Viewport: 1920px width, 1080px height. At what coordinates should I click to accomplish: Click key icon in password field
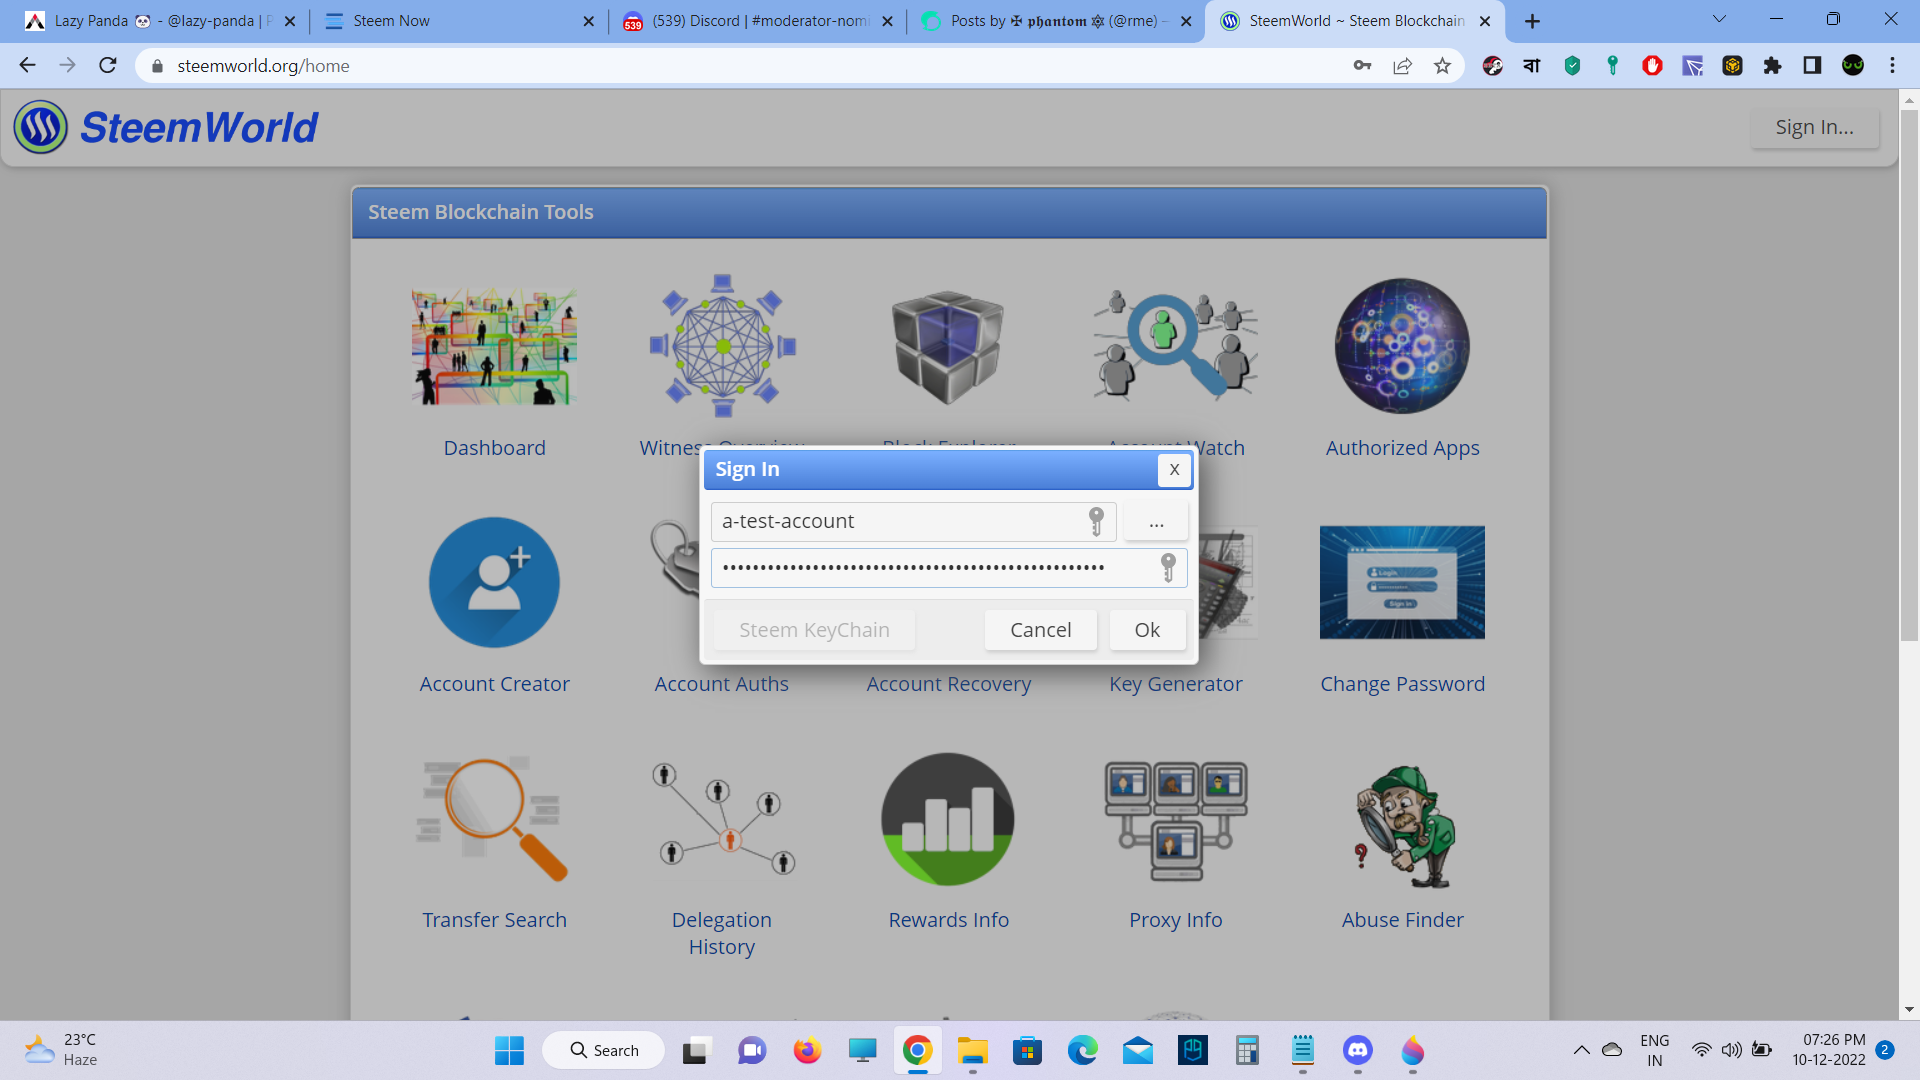tap(1168, 567)
